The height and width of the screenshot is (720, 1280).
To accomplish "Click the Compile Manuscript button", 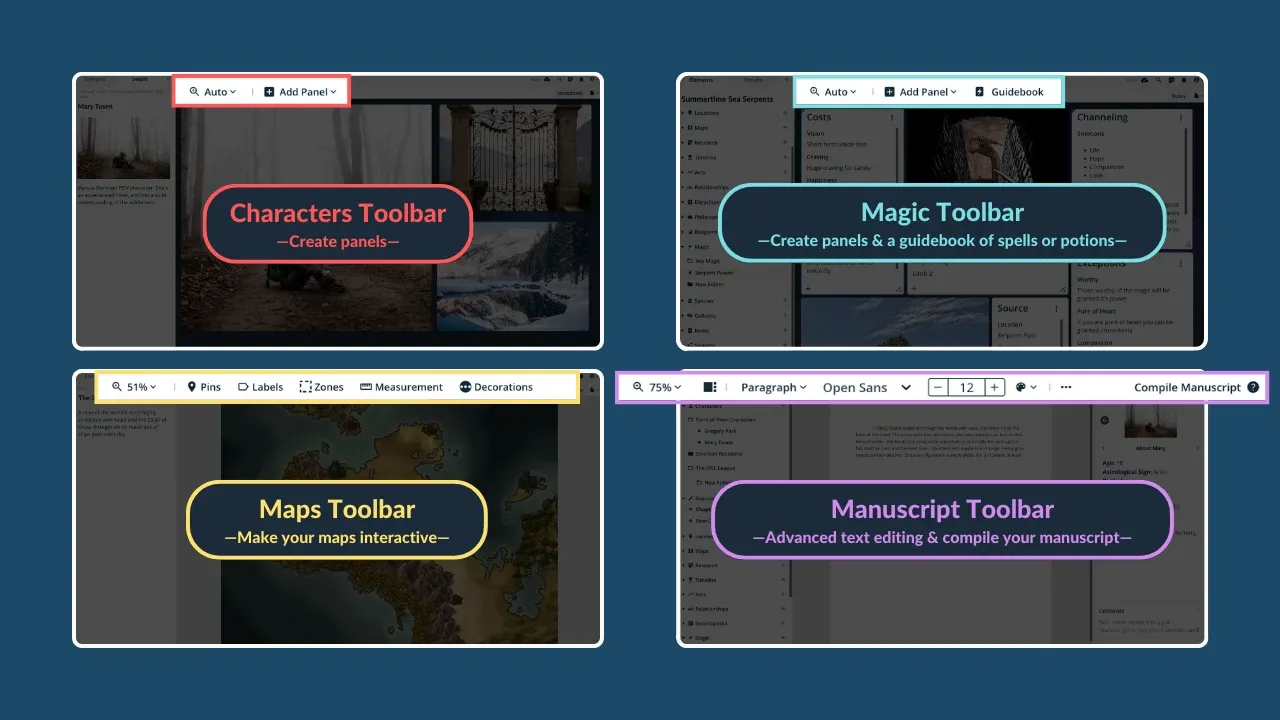I will click(x=1187, y=387).
